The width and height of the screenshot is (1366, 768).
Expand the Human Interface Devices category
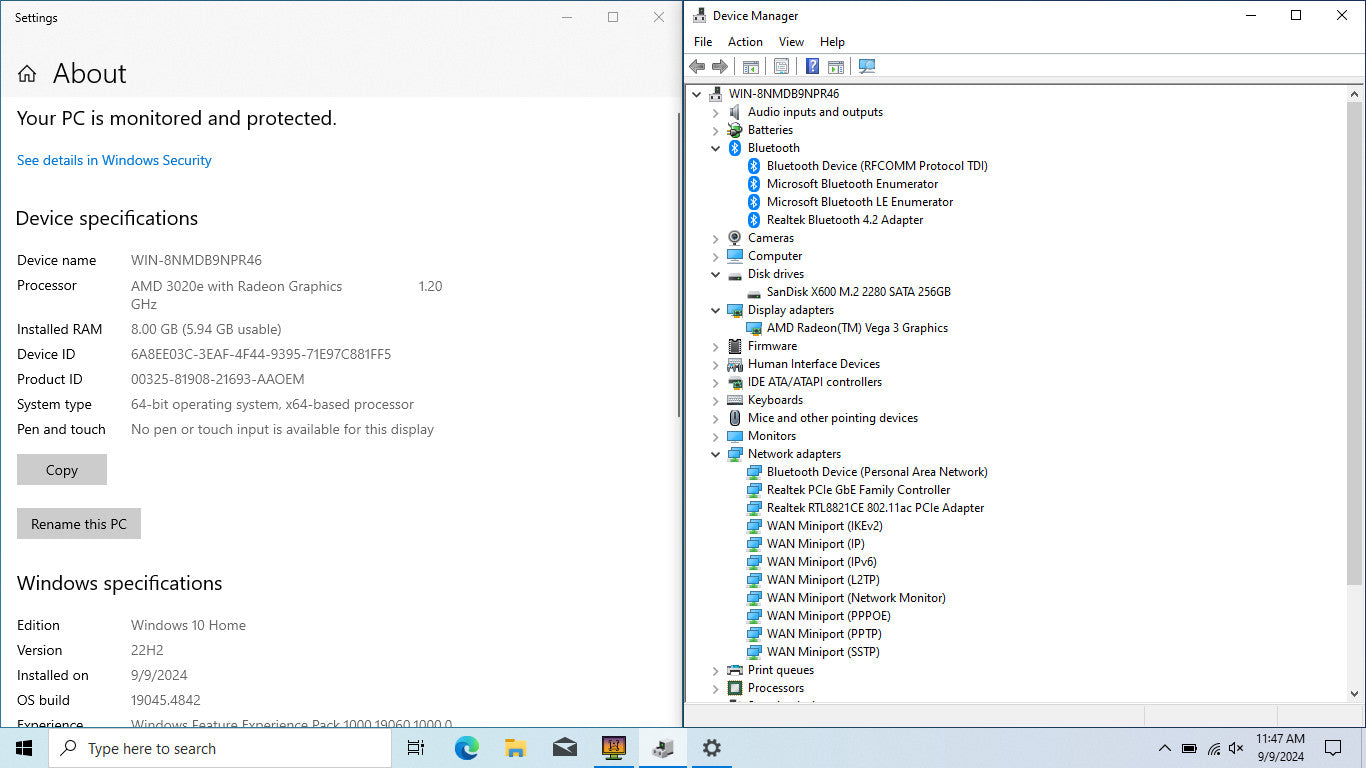tap(716, 364)
